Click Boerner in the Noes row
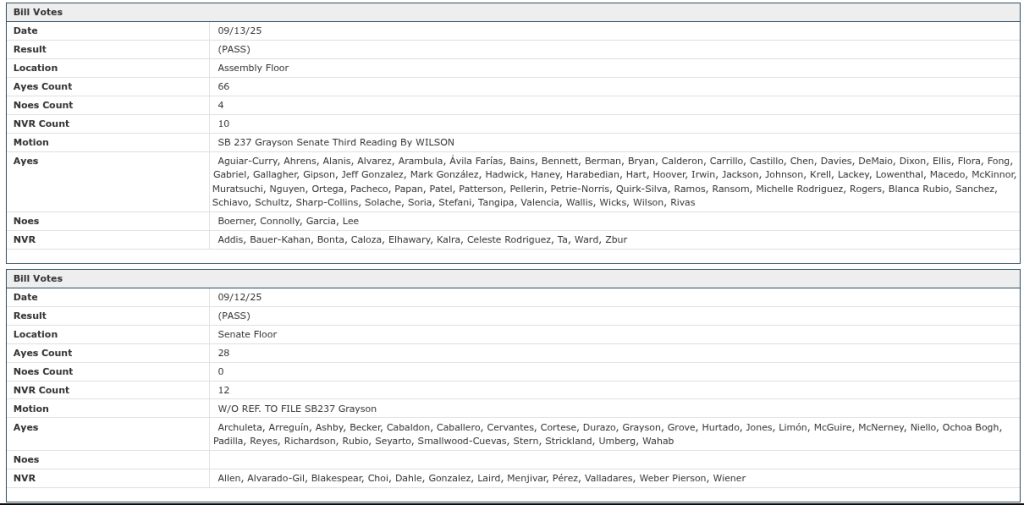This screenshot has height=505, width=1024. 236,221
